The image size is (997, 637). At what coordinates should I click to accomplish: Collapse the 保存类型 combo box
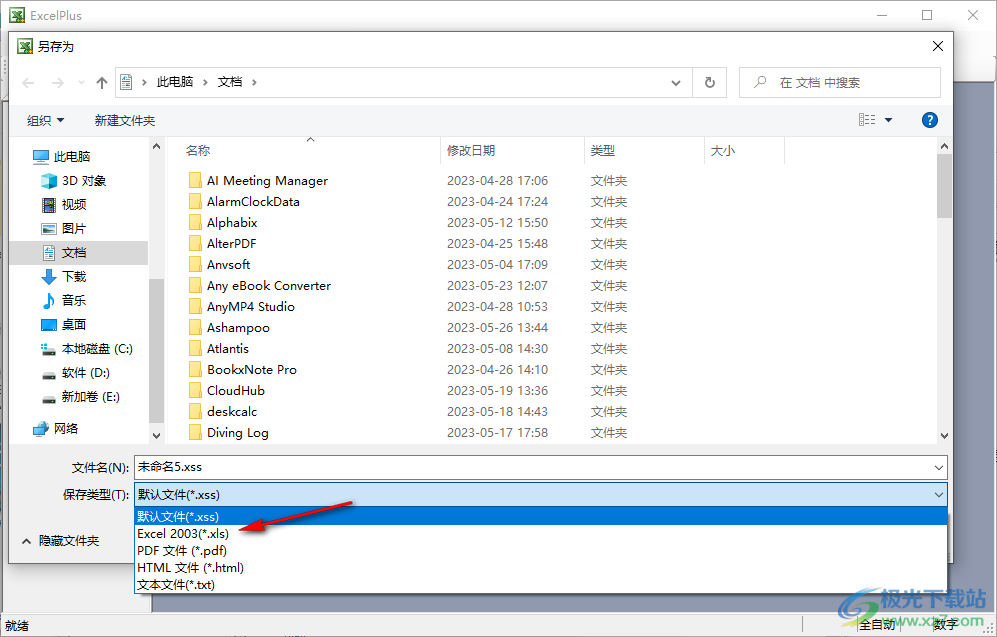(939, 495)
